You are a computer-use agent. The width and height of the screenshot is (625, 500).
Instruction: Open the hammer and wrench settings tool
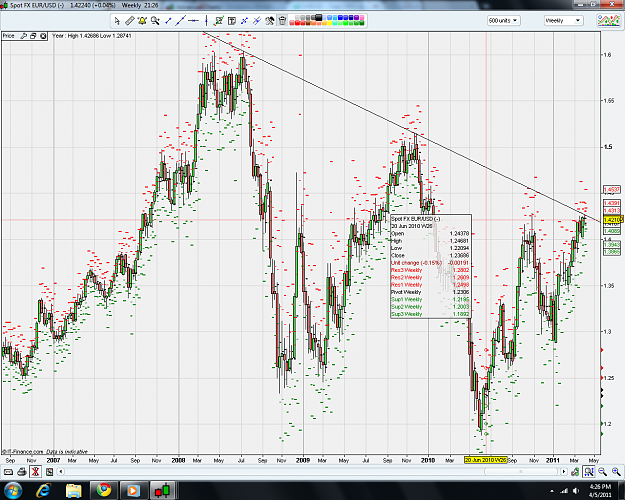coord(269,21)
